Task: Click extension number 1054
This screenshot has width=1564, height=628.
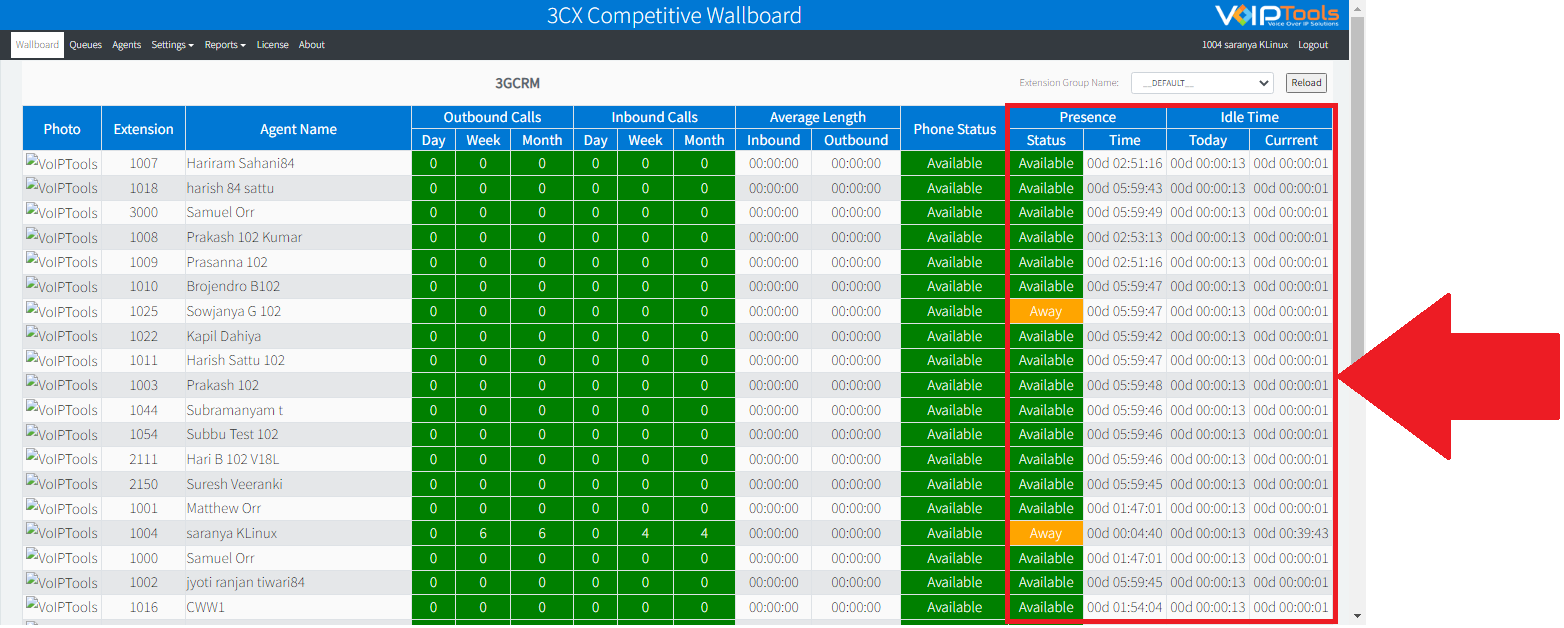Action: 143,434
